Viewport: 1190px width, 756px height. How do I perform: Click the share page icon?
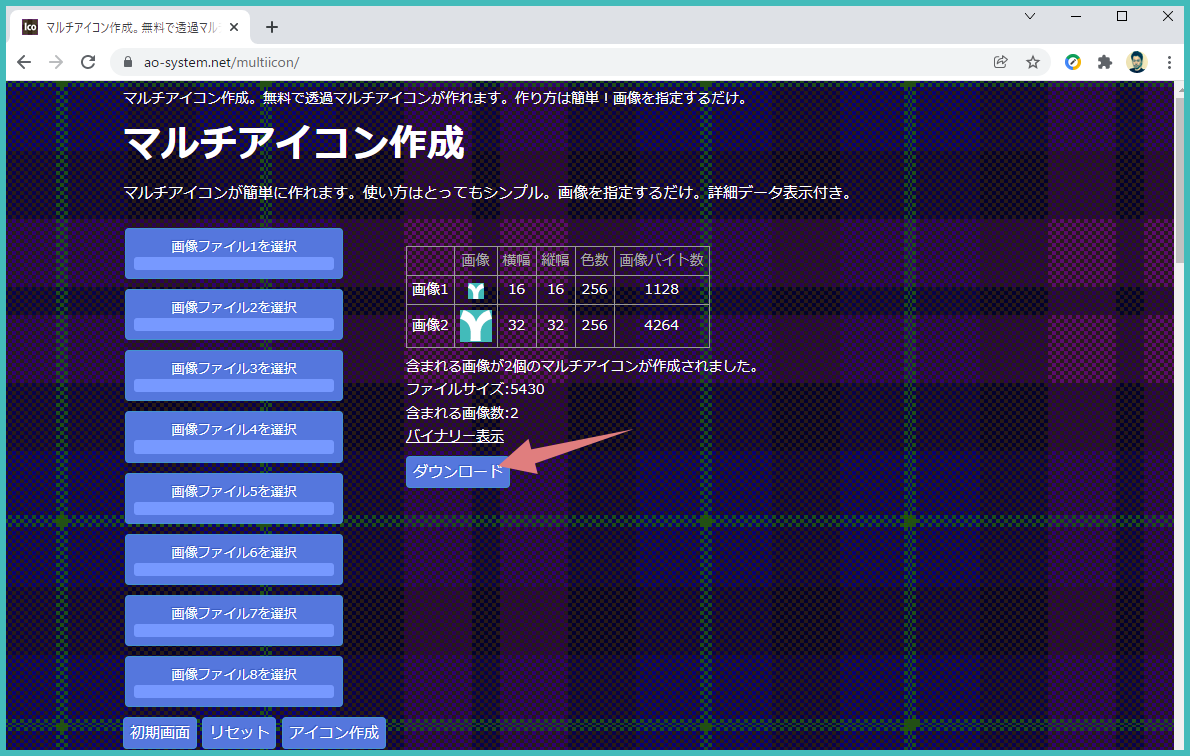pos(1000,61)
